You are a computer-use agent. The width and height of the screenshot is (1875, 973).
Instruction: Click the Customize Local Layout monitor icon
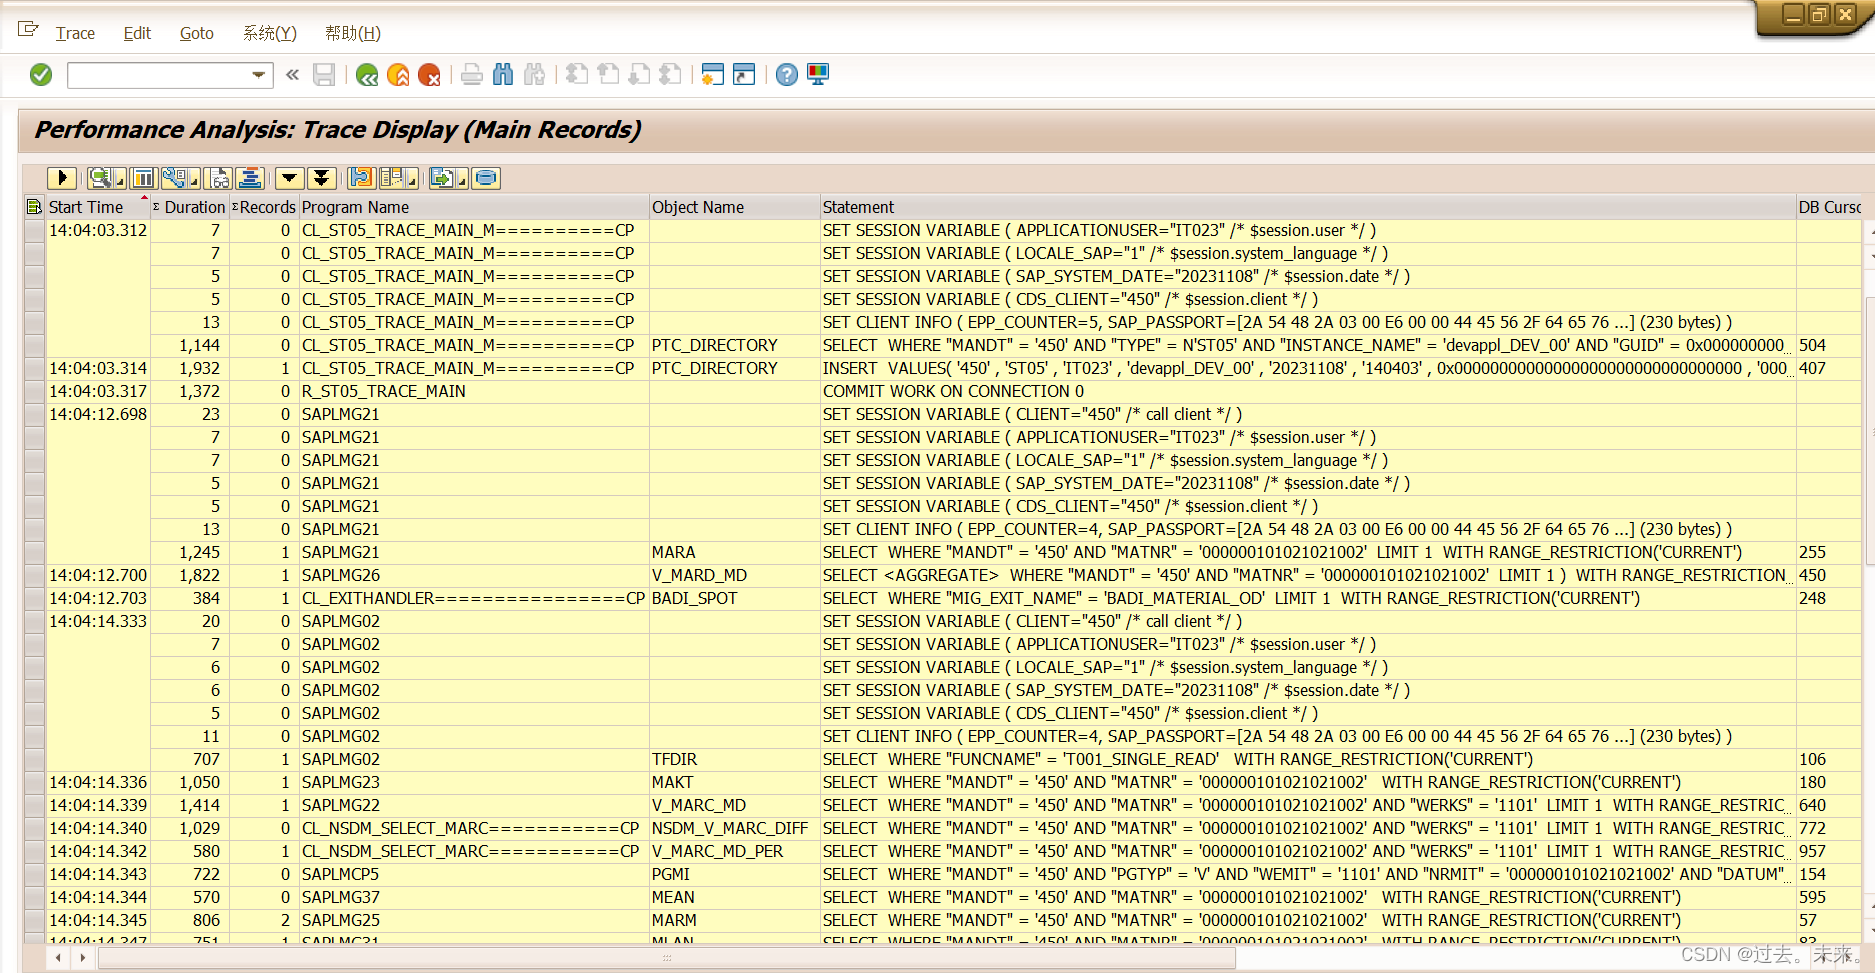pyautogui.click(x=818, y=75)
